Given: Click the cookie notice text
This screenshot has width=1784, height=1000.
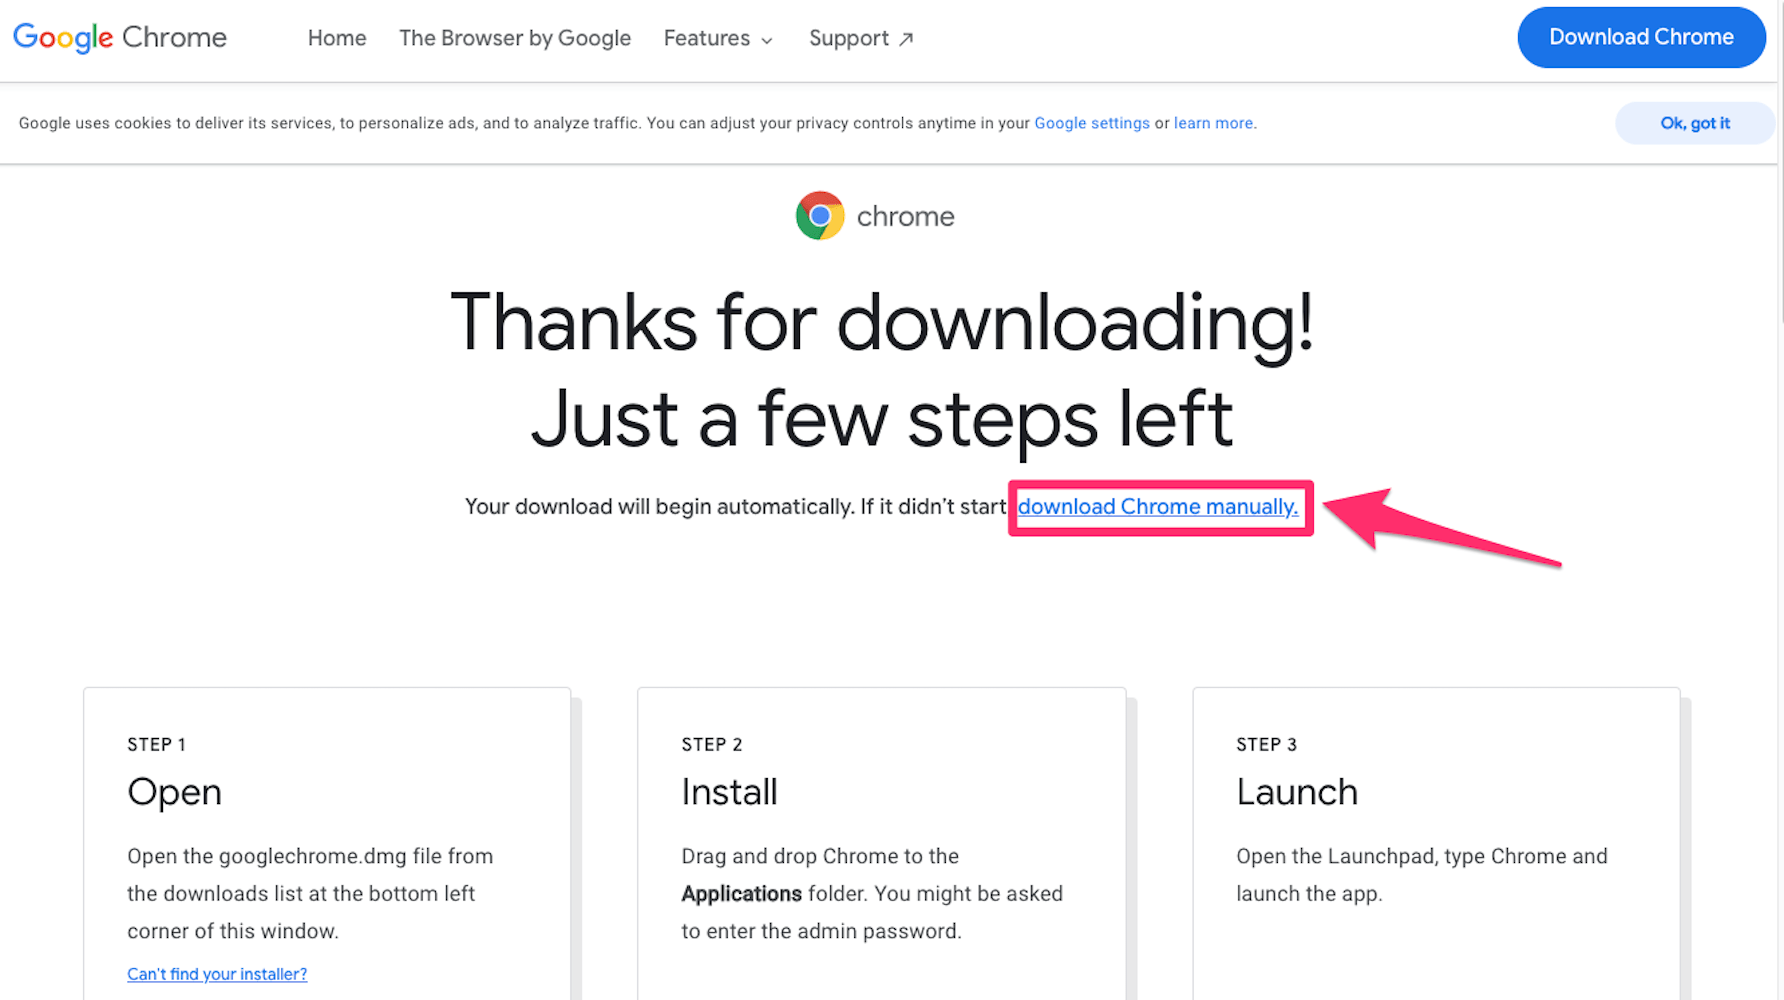Looking at the screenshot, I should [x=638, y=123].
